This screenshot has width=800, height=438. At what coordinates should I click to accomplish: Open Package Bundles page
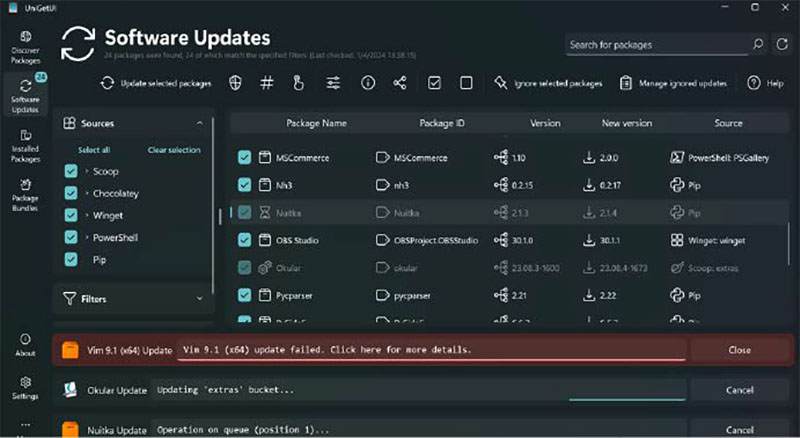click(26, 194)
